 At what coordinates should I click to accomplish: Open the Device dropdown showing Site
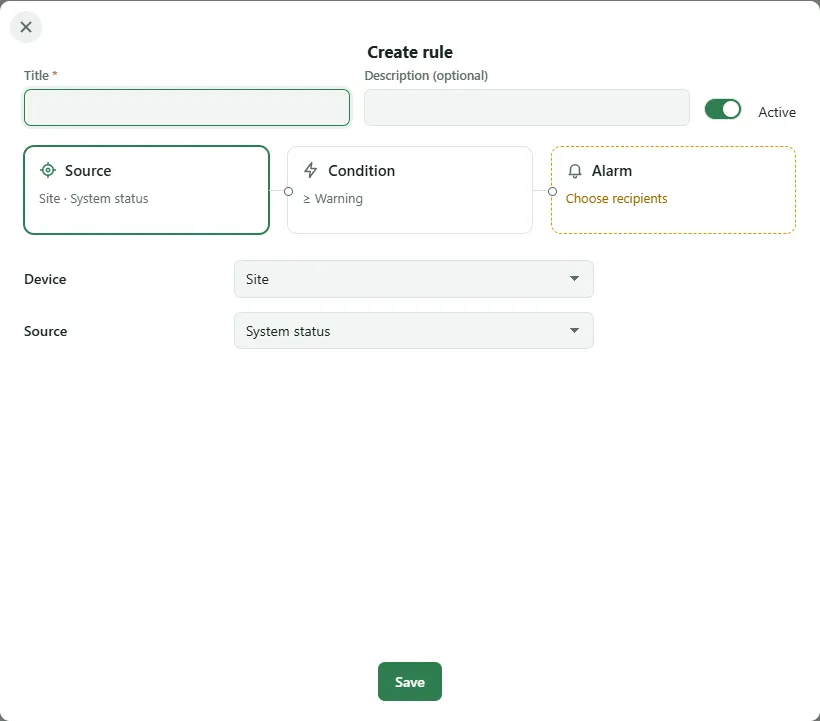(414, 279)
